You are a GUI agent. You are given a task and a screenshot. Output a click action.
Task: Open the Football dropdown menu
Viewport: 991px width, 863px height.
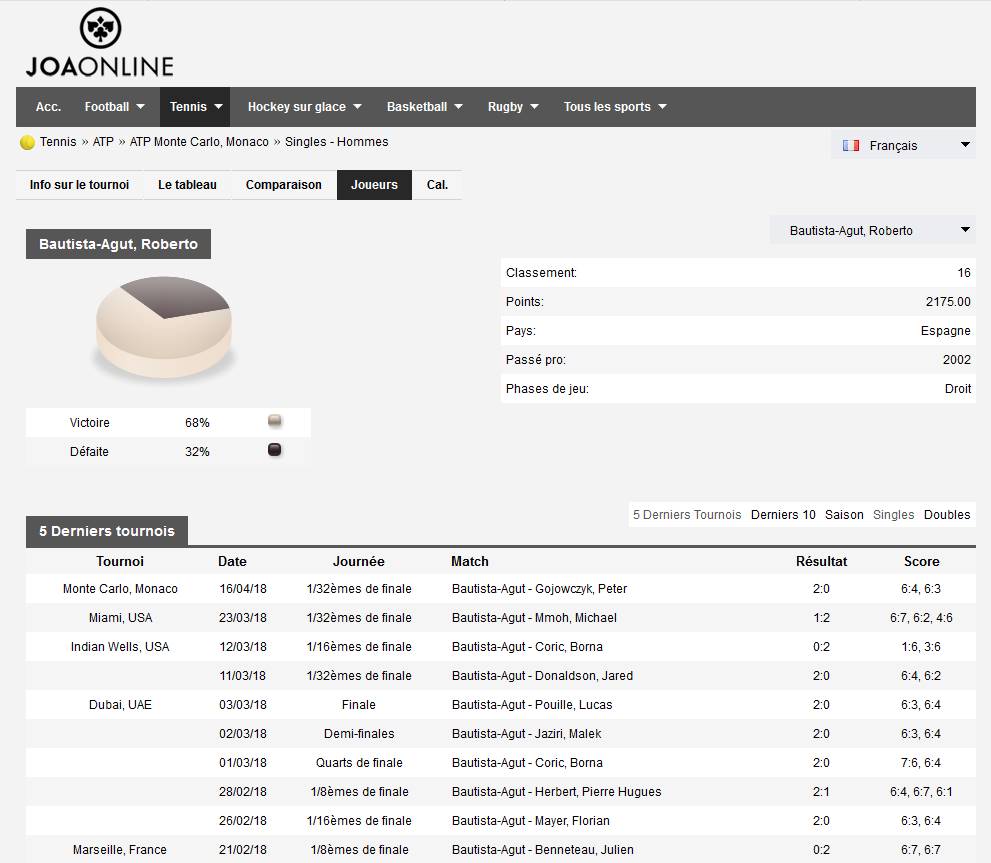coord(114,107)
